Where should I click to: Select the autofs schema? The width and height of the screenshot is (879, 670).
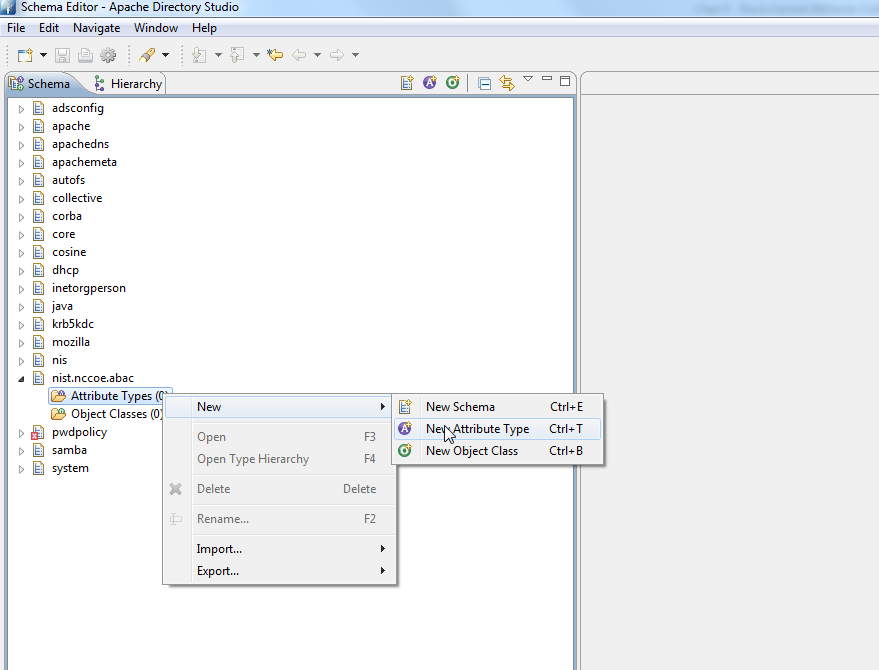click(x=68, y=180)
